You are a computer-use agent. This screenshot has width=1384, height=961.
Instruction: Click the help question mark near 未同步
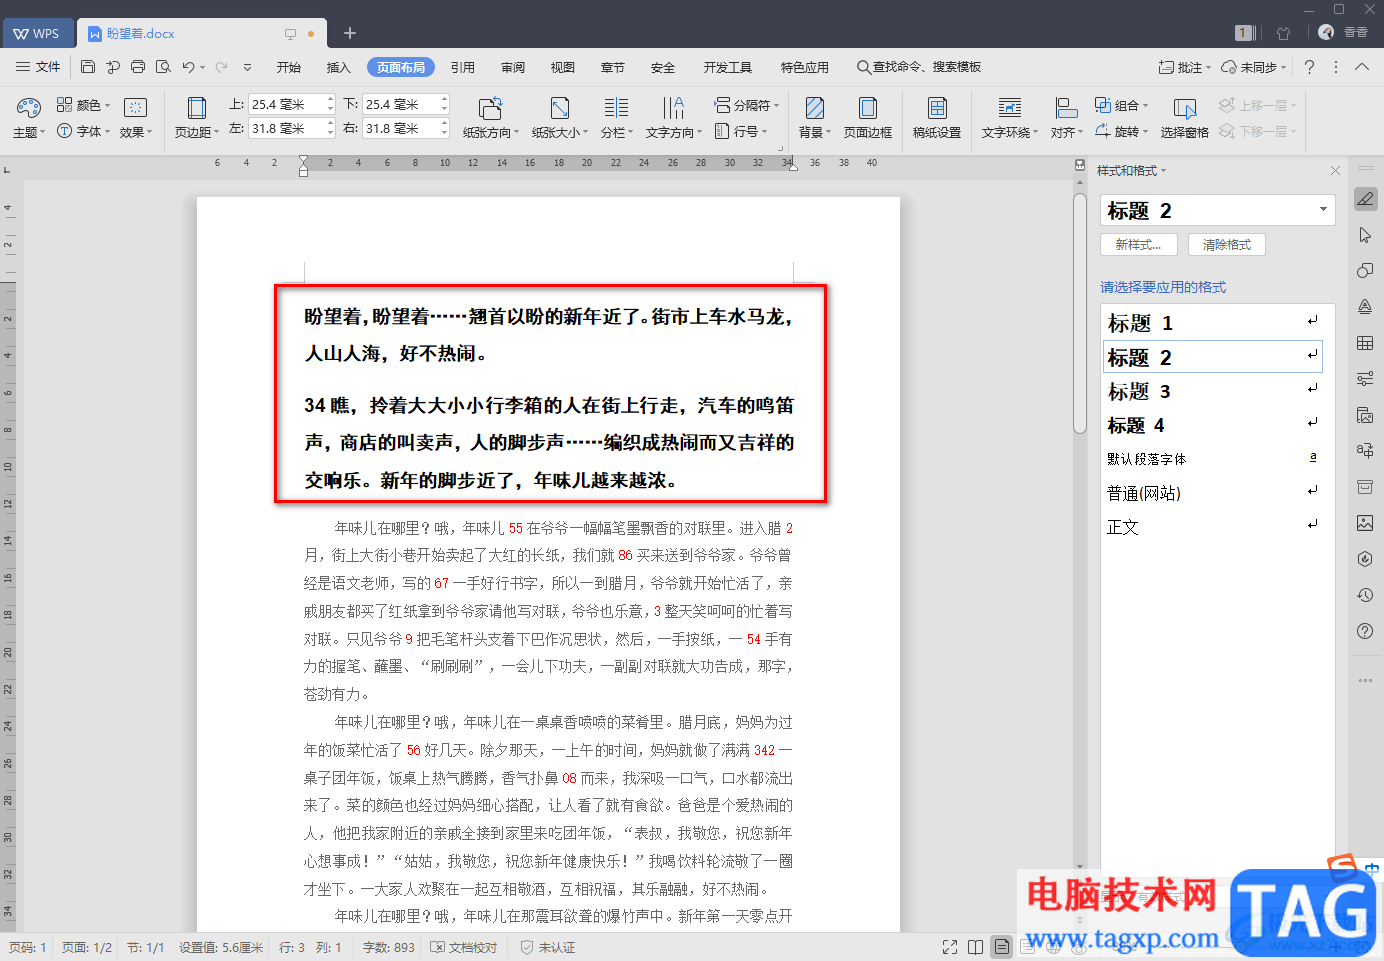(x=1309, y=67)
